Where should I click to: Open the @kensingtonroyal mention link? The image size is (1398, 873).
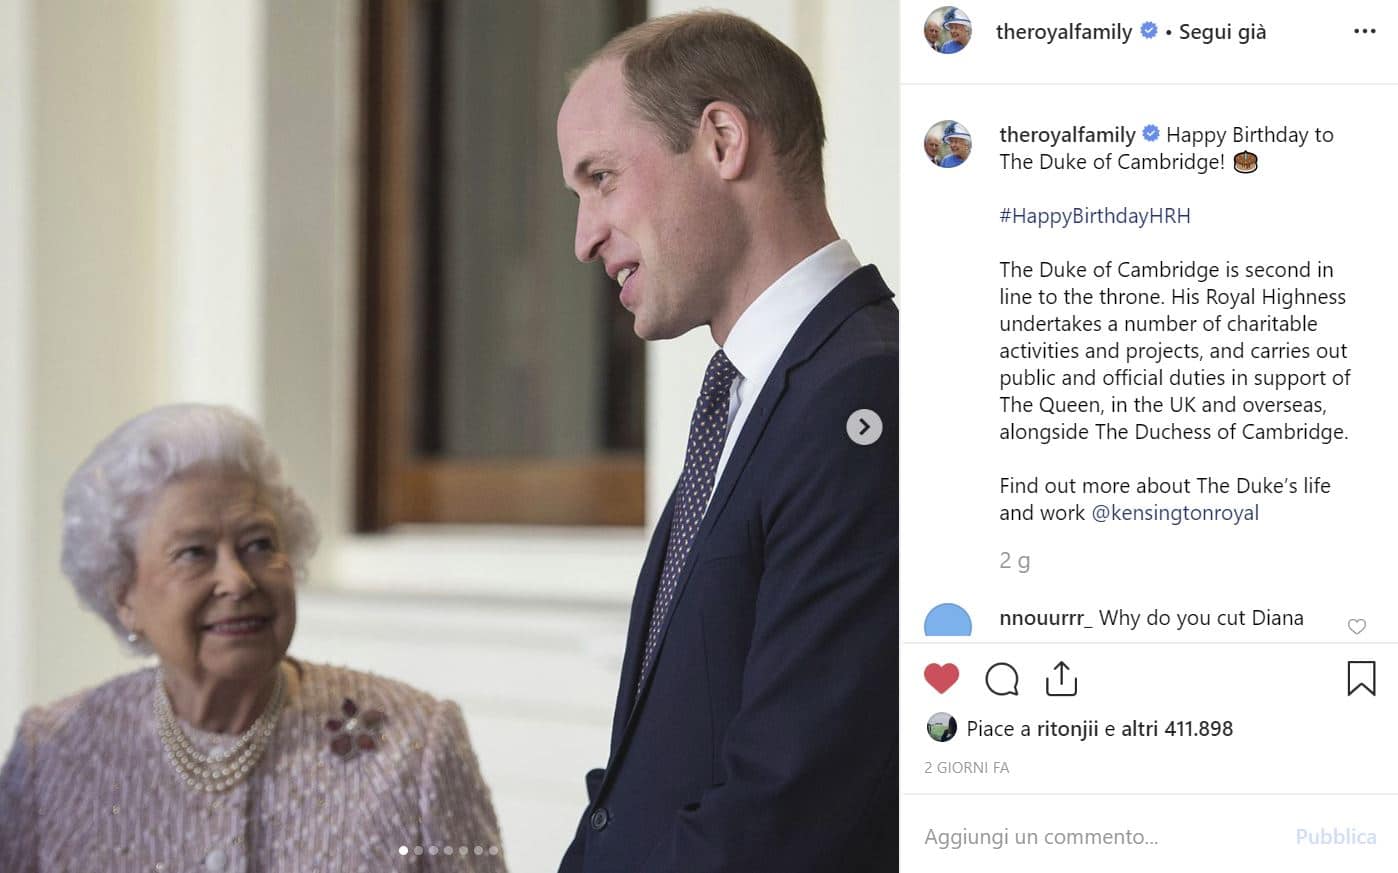tap(1175, 513)
